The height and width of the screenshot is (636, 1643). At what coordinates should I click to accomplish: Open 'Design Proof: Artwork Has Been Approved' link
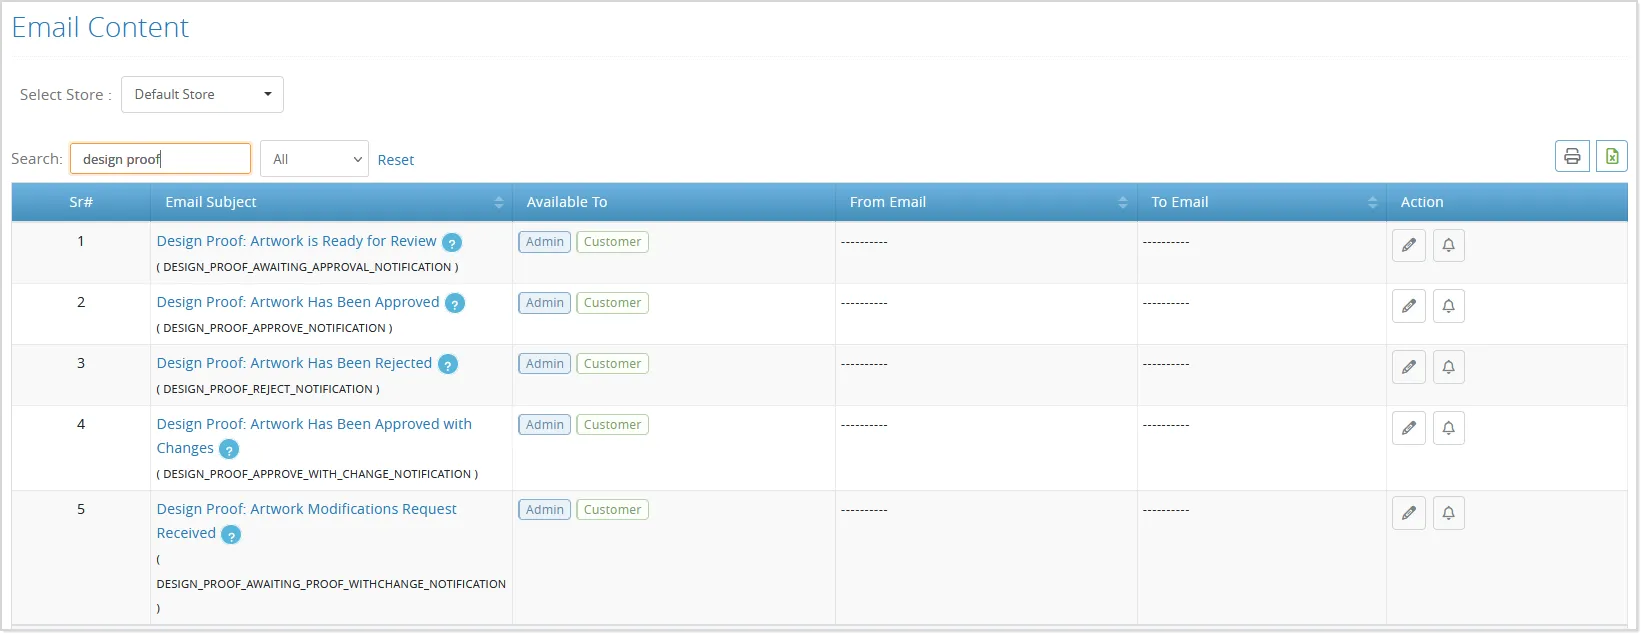298,302
